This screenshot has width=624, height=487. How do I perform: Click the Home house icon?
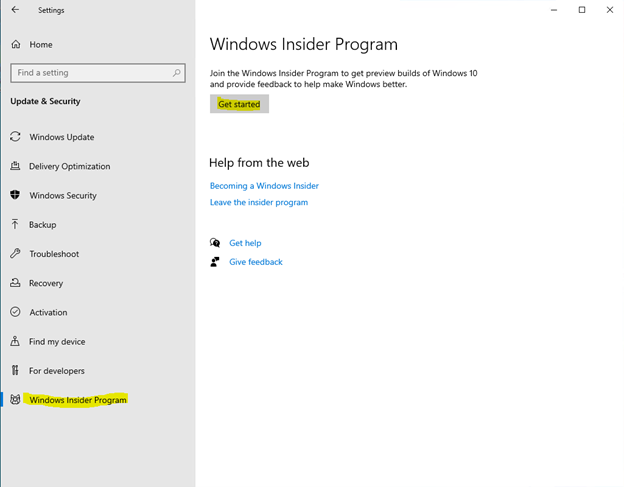pyautogui.click(x=16, y=44)
